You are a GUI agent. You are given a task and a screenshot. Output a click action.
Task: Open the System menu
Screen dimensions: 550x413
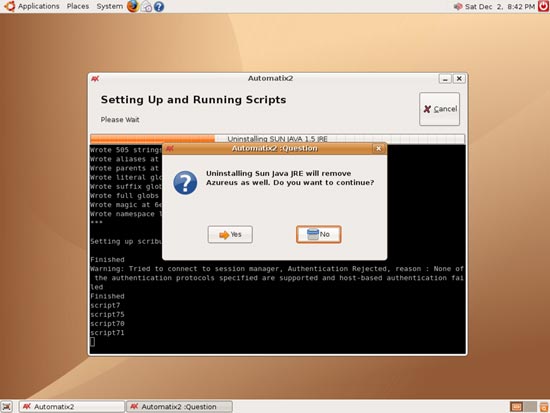(x=109, y=6)
